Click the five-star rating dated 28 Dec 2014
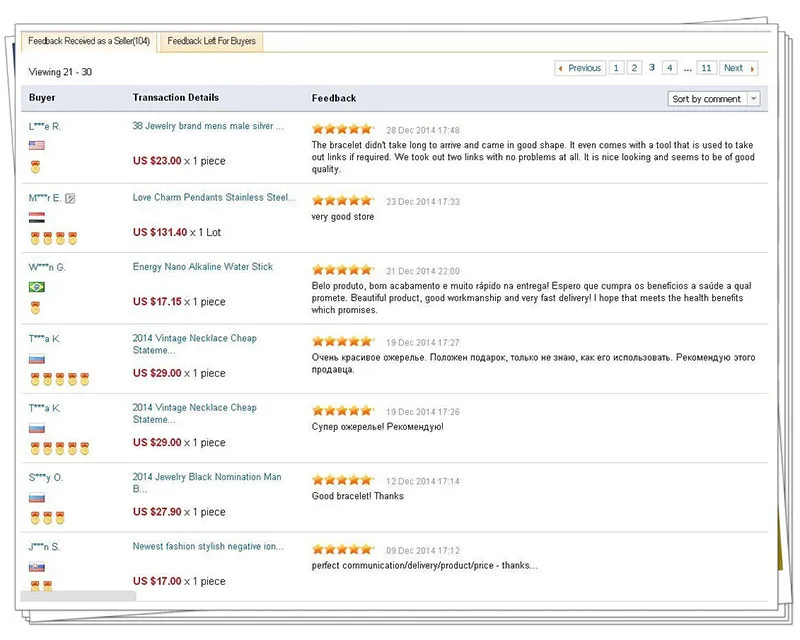This screenshot has width=800, height=640. pos(342,129)
